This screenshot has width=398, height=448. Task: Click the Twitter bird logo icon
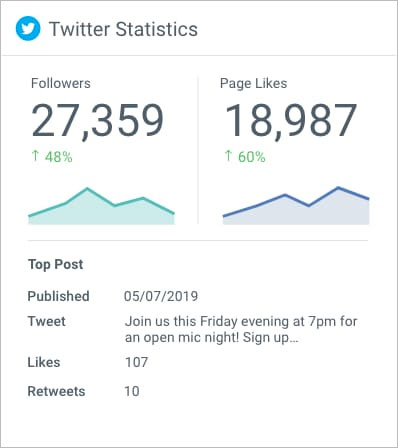tap(28, 29)
